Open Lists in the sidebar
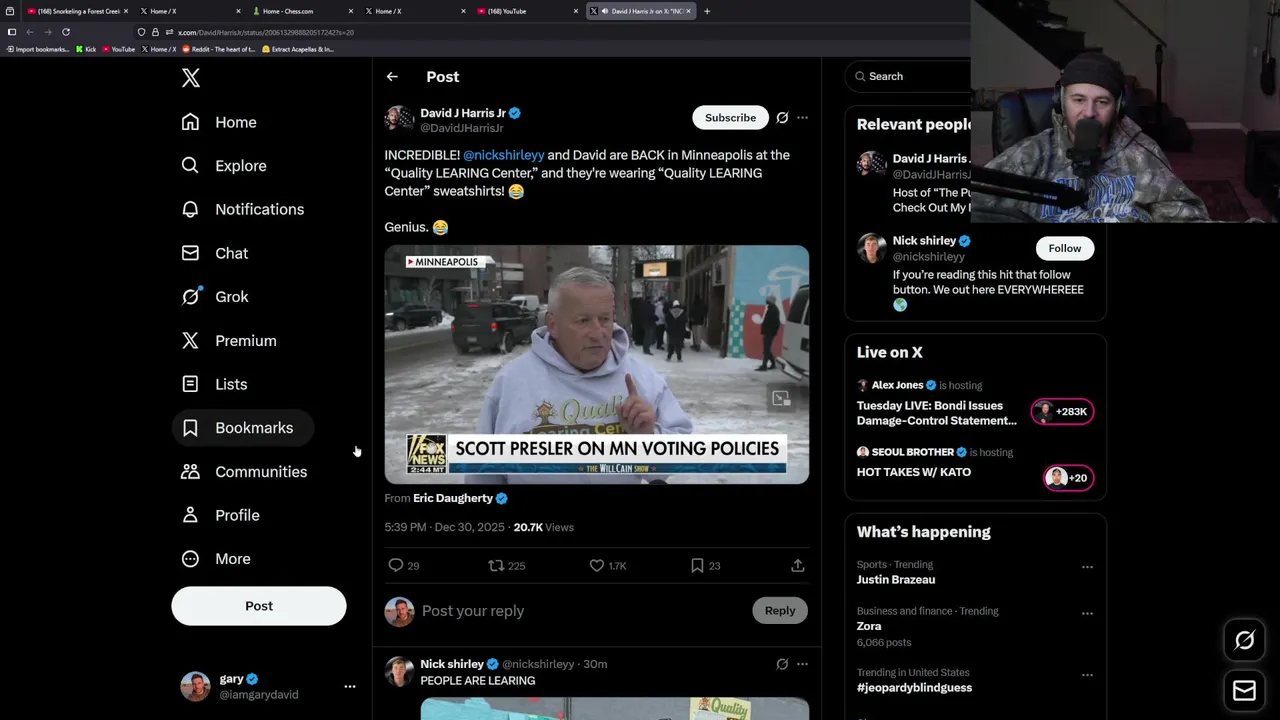This screenshot has height=720, width=1280. click(x=214, y=384)
